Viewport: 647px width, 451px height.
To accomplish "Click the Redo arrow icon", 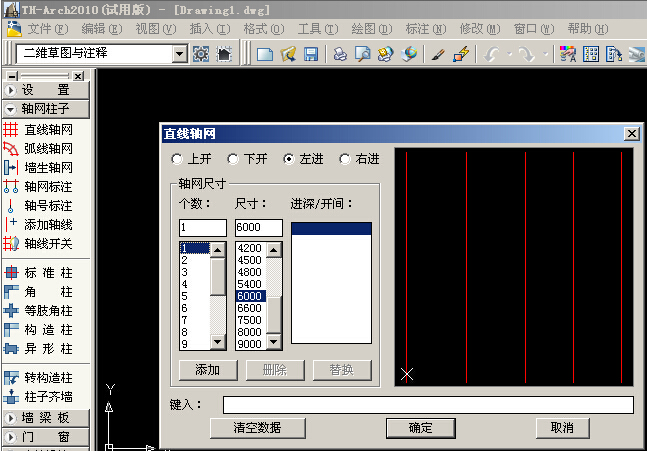I will click(527, 54).
